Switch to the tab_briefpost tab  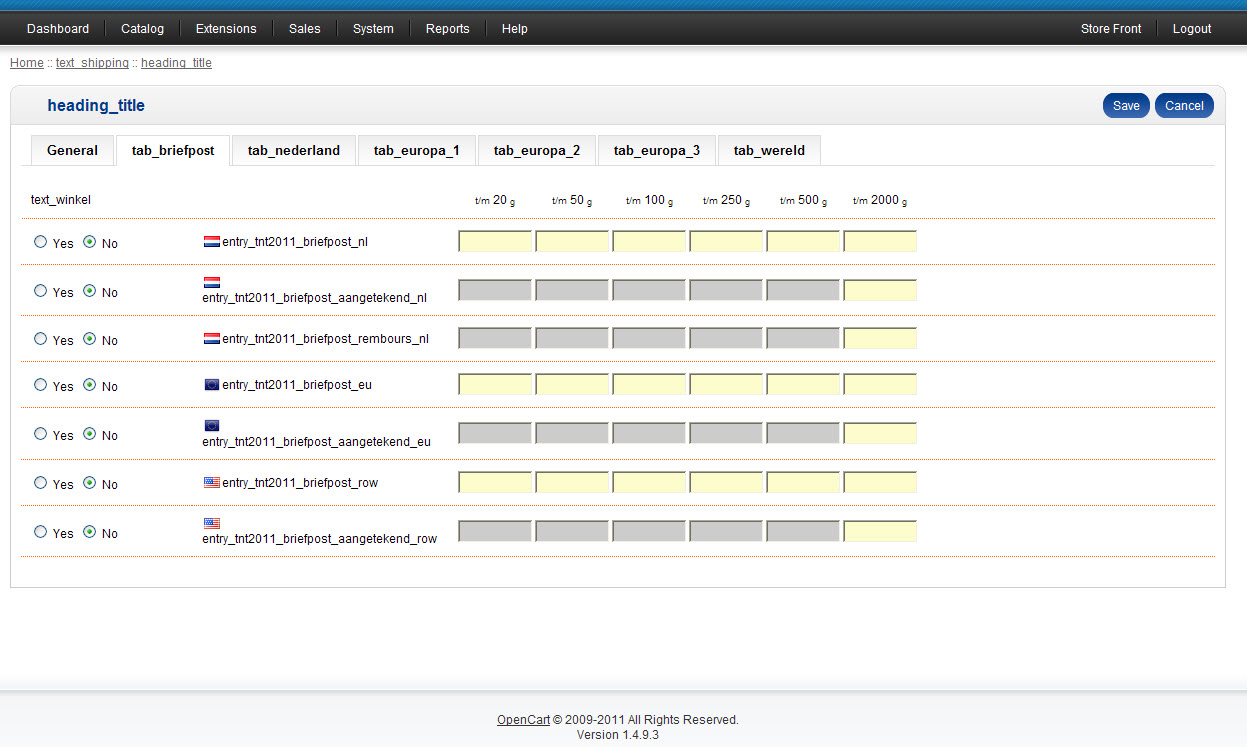click(173, 151)
